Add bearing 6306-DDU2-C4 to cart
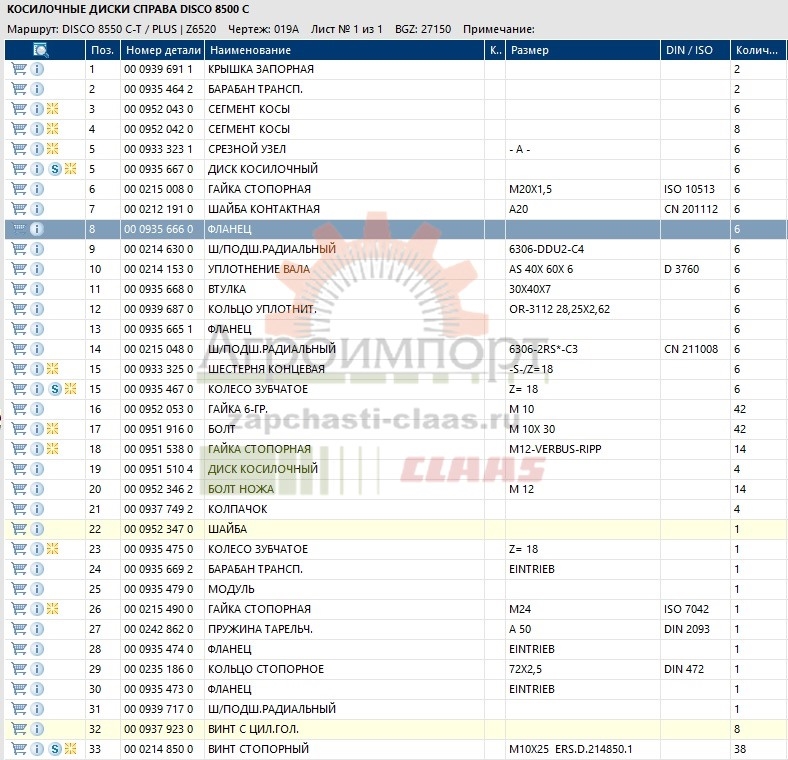This screenshot has height=760, width=788. tap(19, 249)
